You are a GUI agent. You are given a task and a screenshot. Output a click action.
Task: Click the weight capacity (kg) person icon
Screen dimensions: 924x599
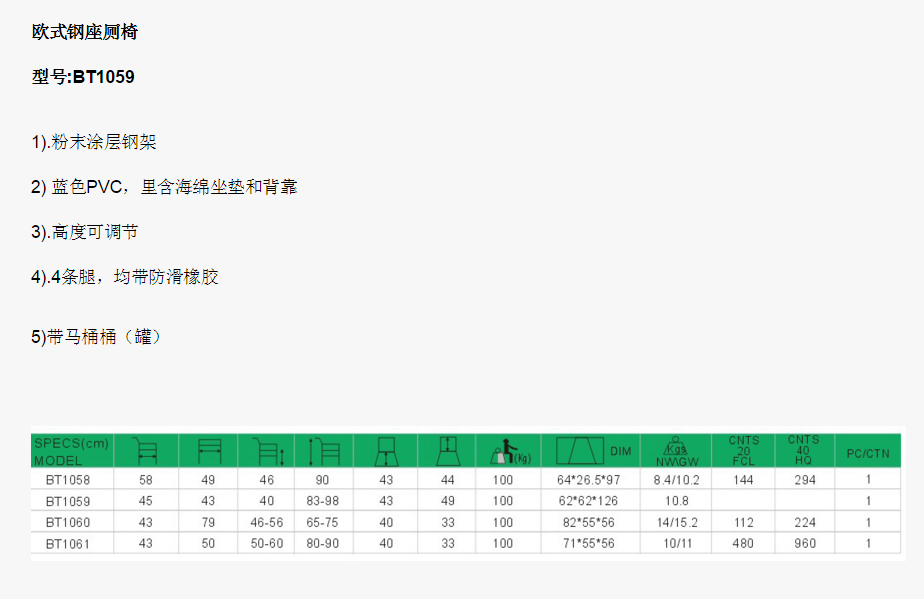click(508, 452)
